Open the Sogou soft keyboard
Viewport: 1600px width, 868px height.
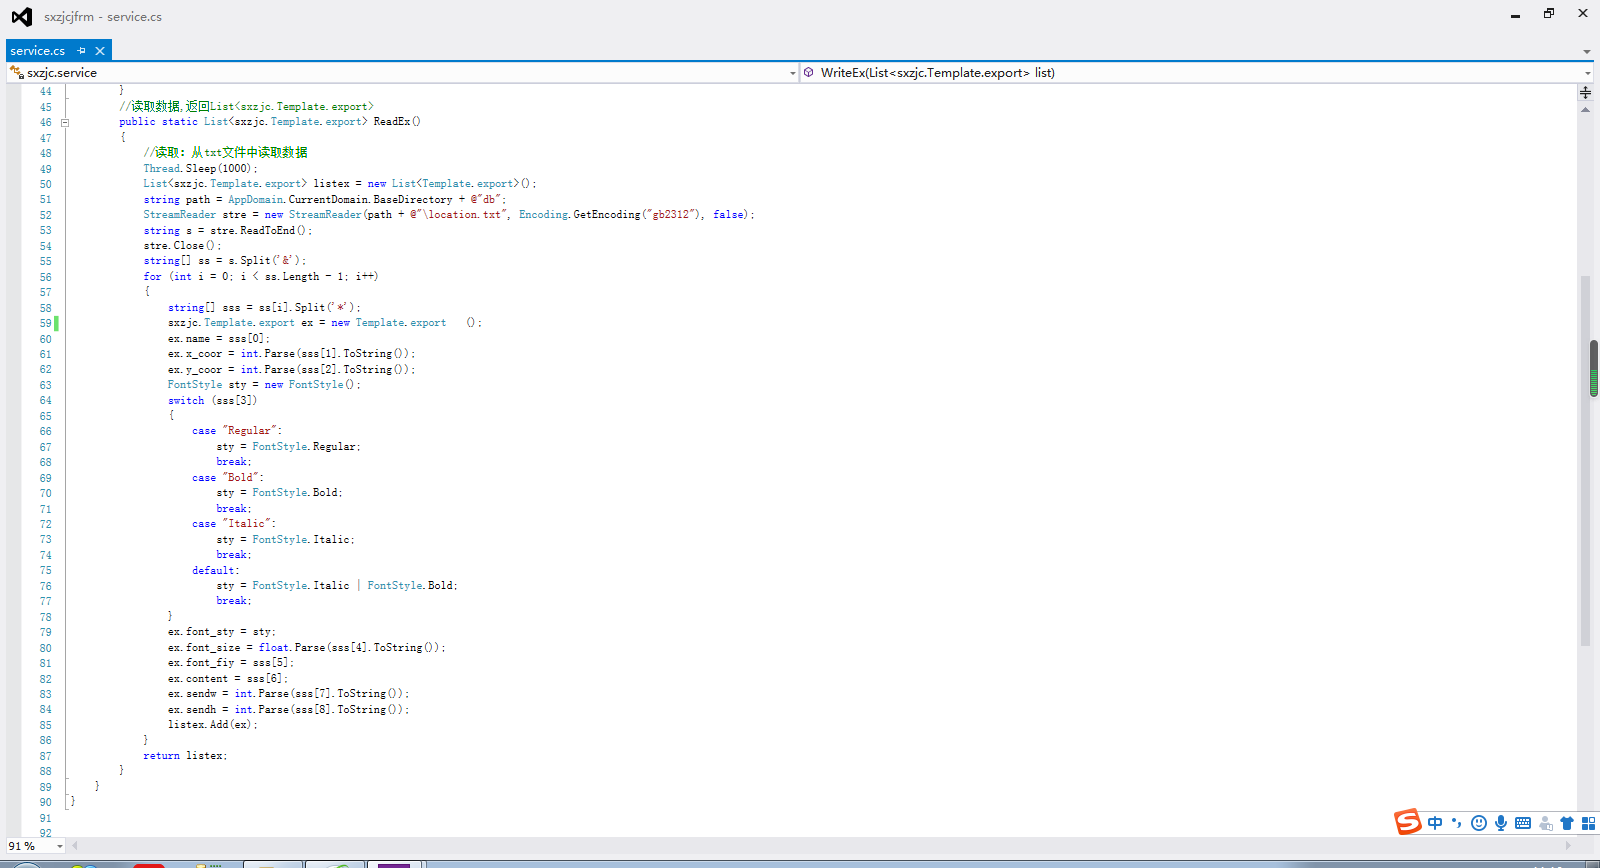pyautogui.click(x=1523, y=823)
